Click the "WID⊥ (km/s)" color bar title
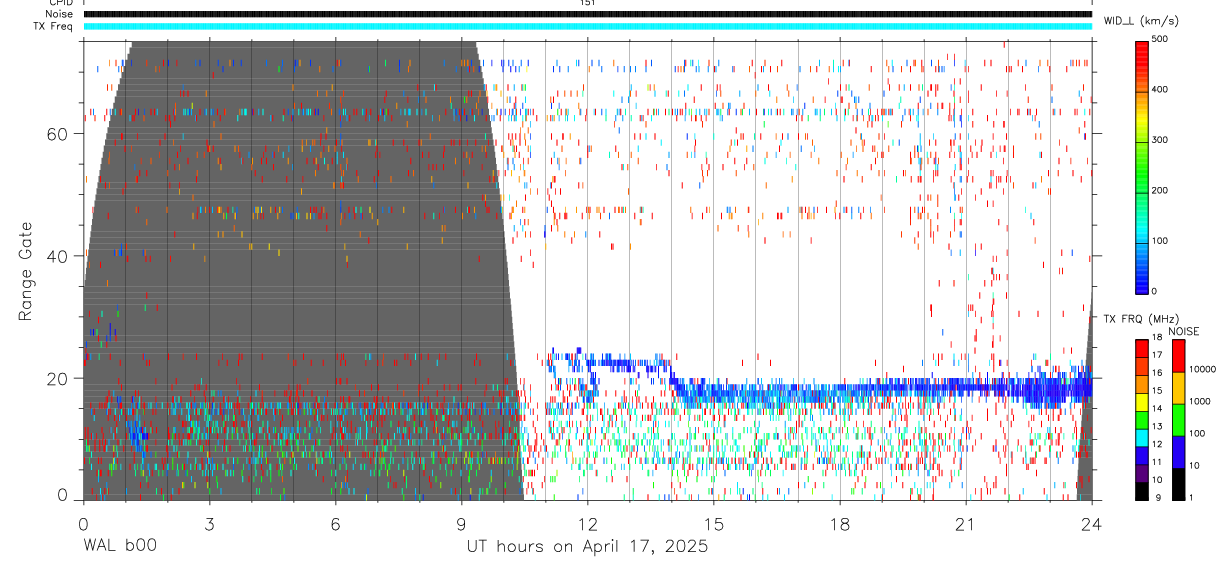This screenshot has width=1228, height=567. [1140, 20]
